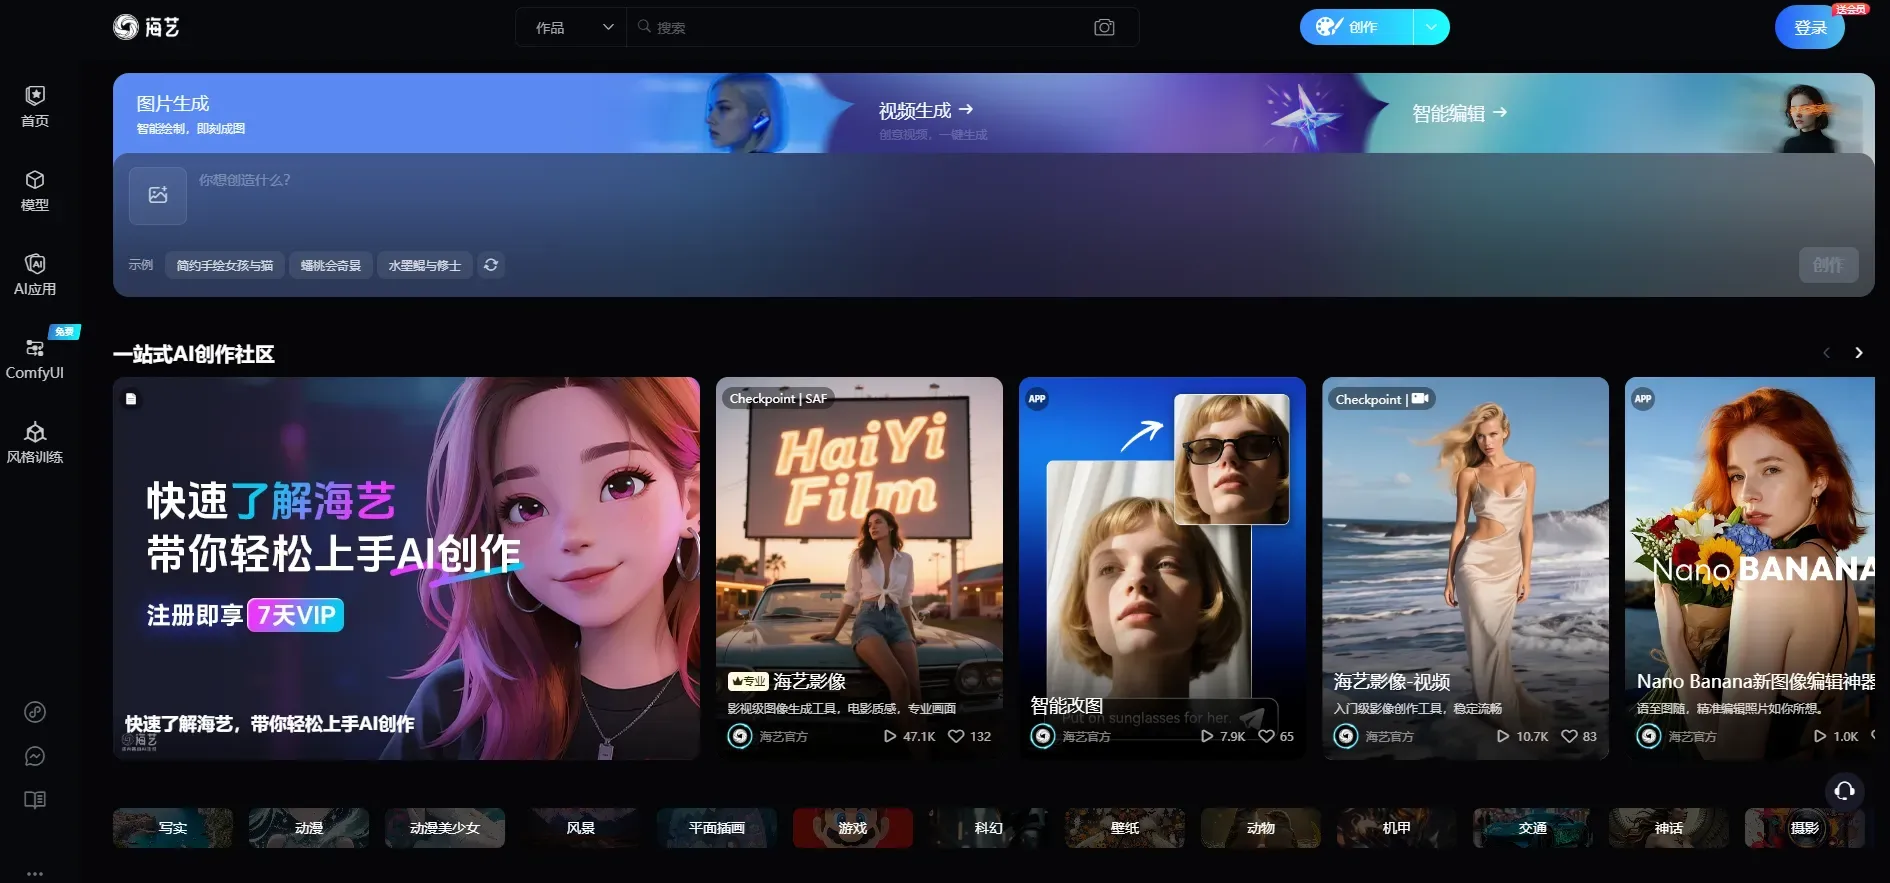Open 风格训练 style training icon
This screenshot has width=1890, height=883.
[35, 442]
